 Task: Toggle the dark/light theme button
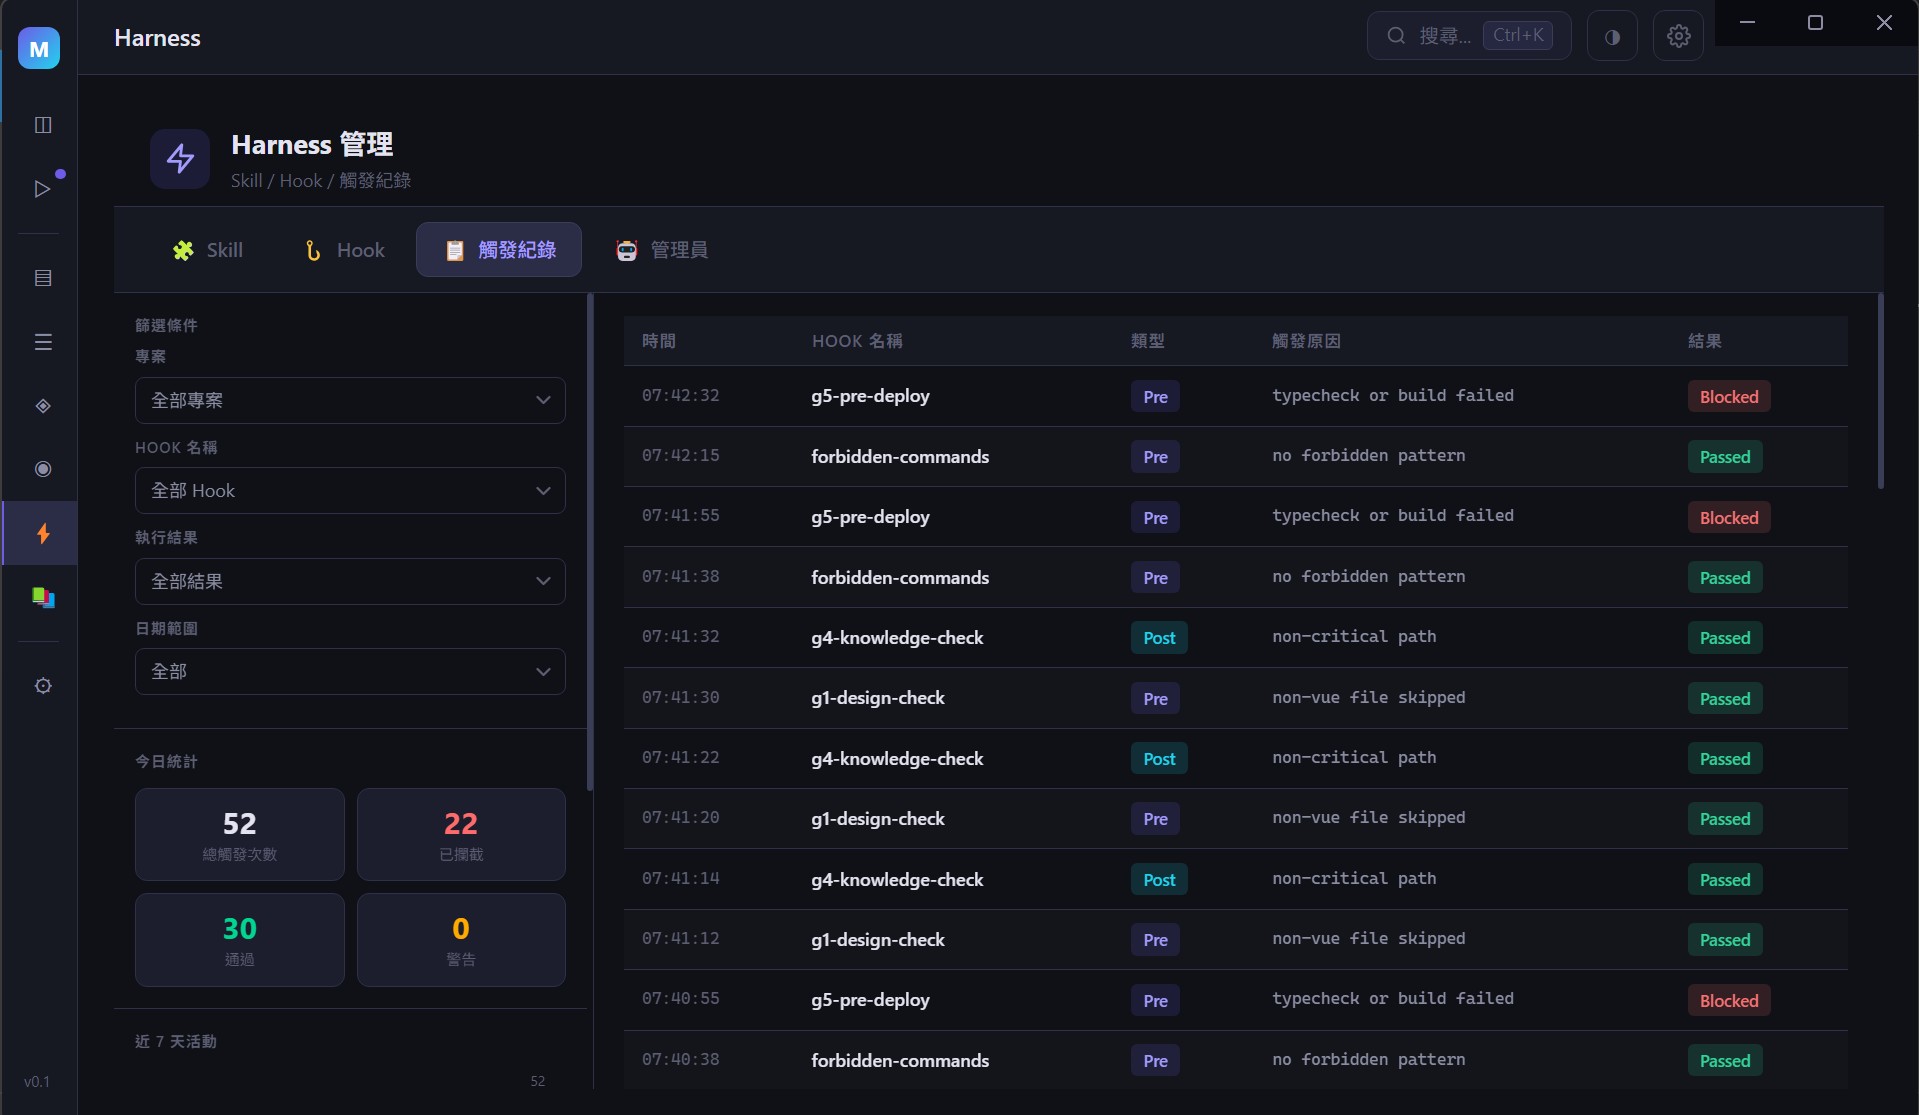(1612, 36)
